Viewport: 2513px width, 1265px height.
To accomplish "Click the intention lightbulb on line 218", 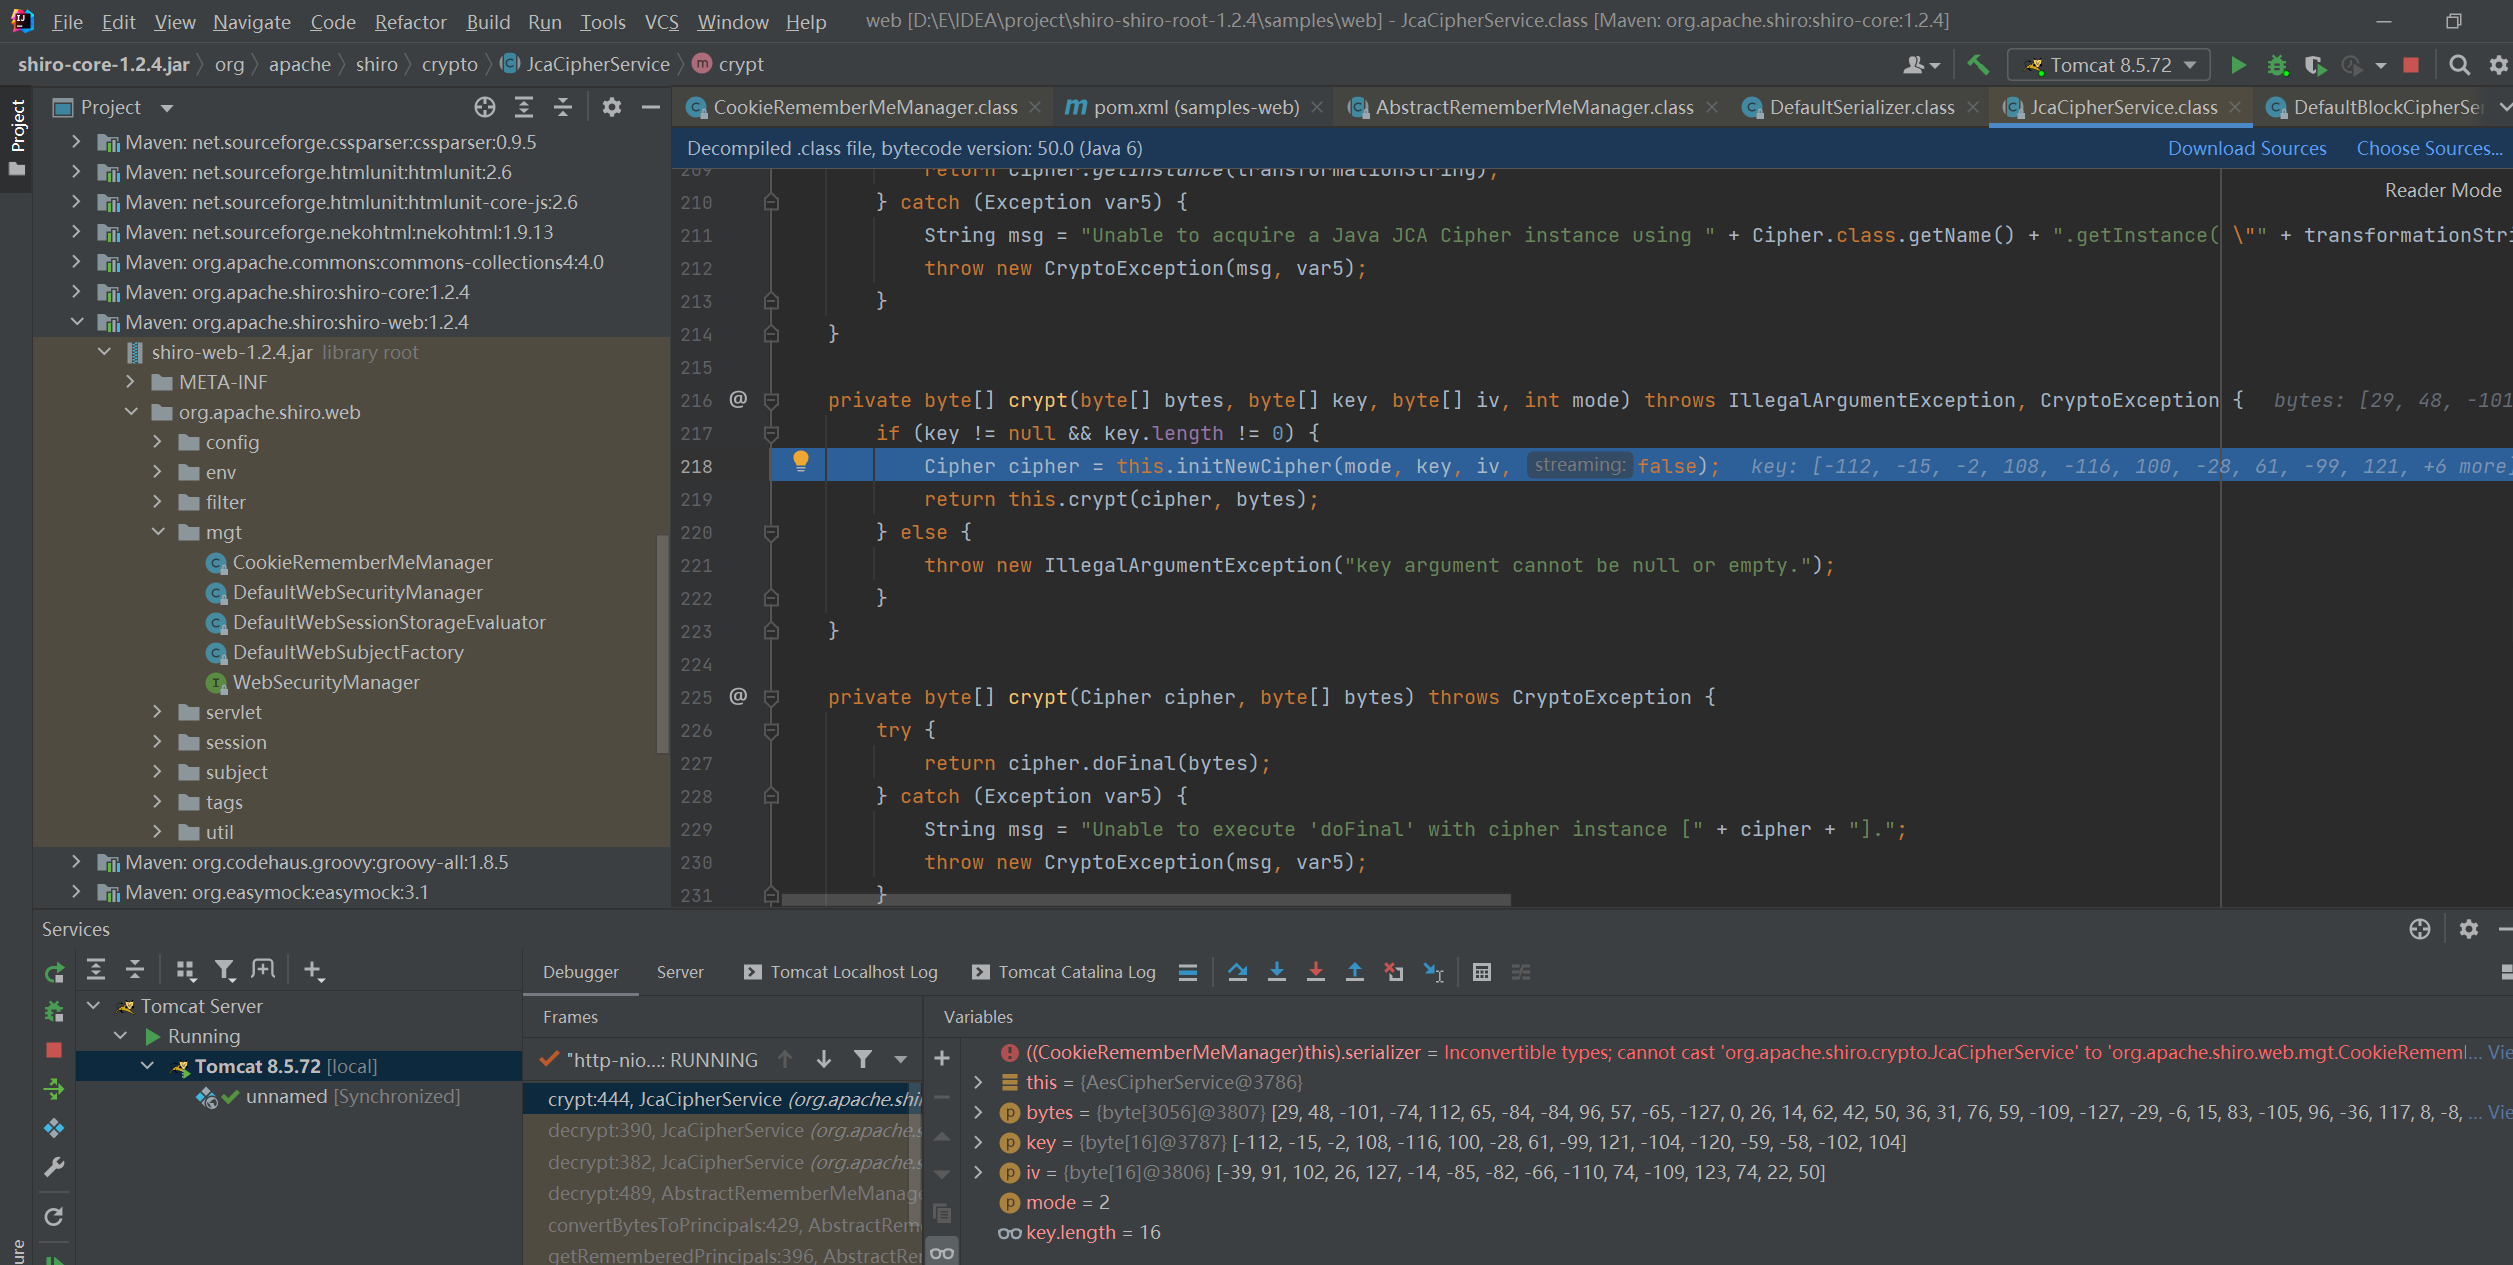I will [800, 461].
